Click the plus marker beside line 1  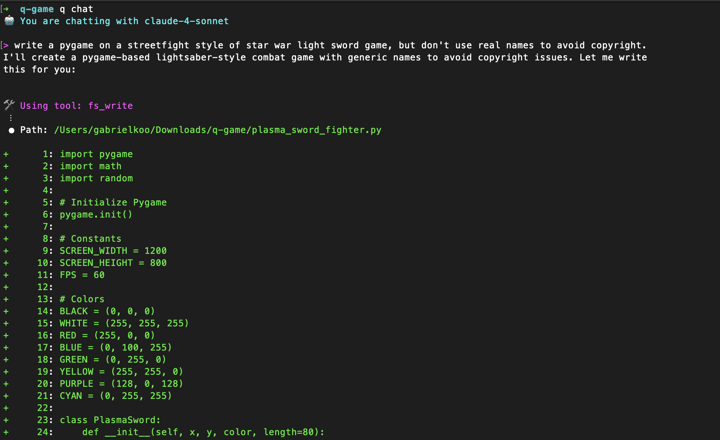[x=6, y=154]
